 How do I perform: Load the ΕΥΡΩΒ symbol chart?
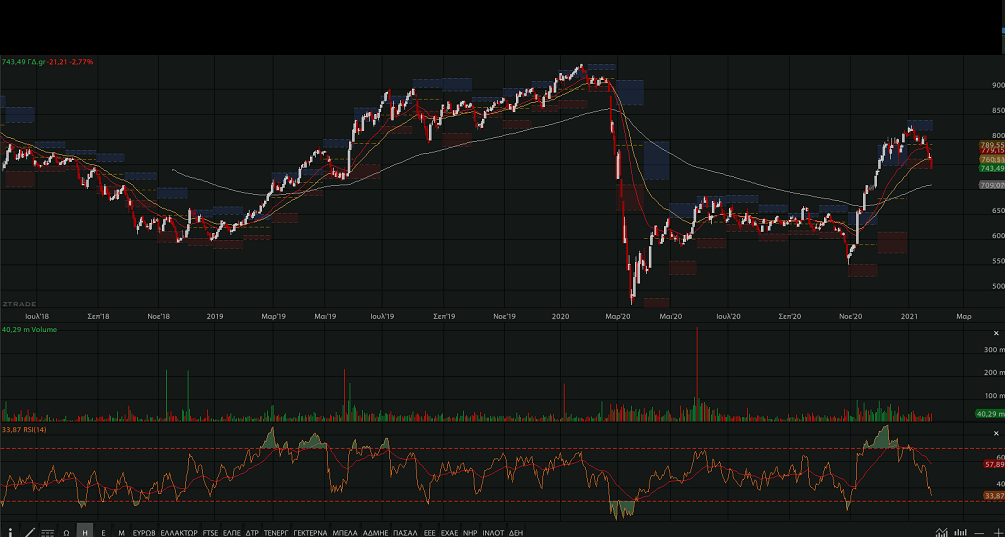coord(145,532)
